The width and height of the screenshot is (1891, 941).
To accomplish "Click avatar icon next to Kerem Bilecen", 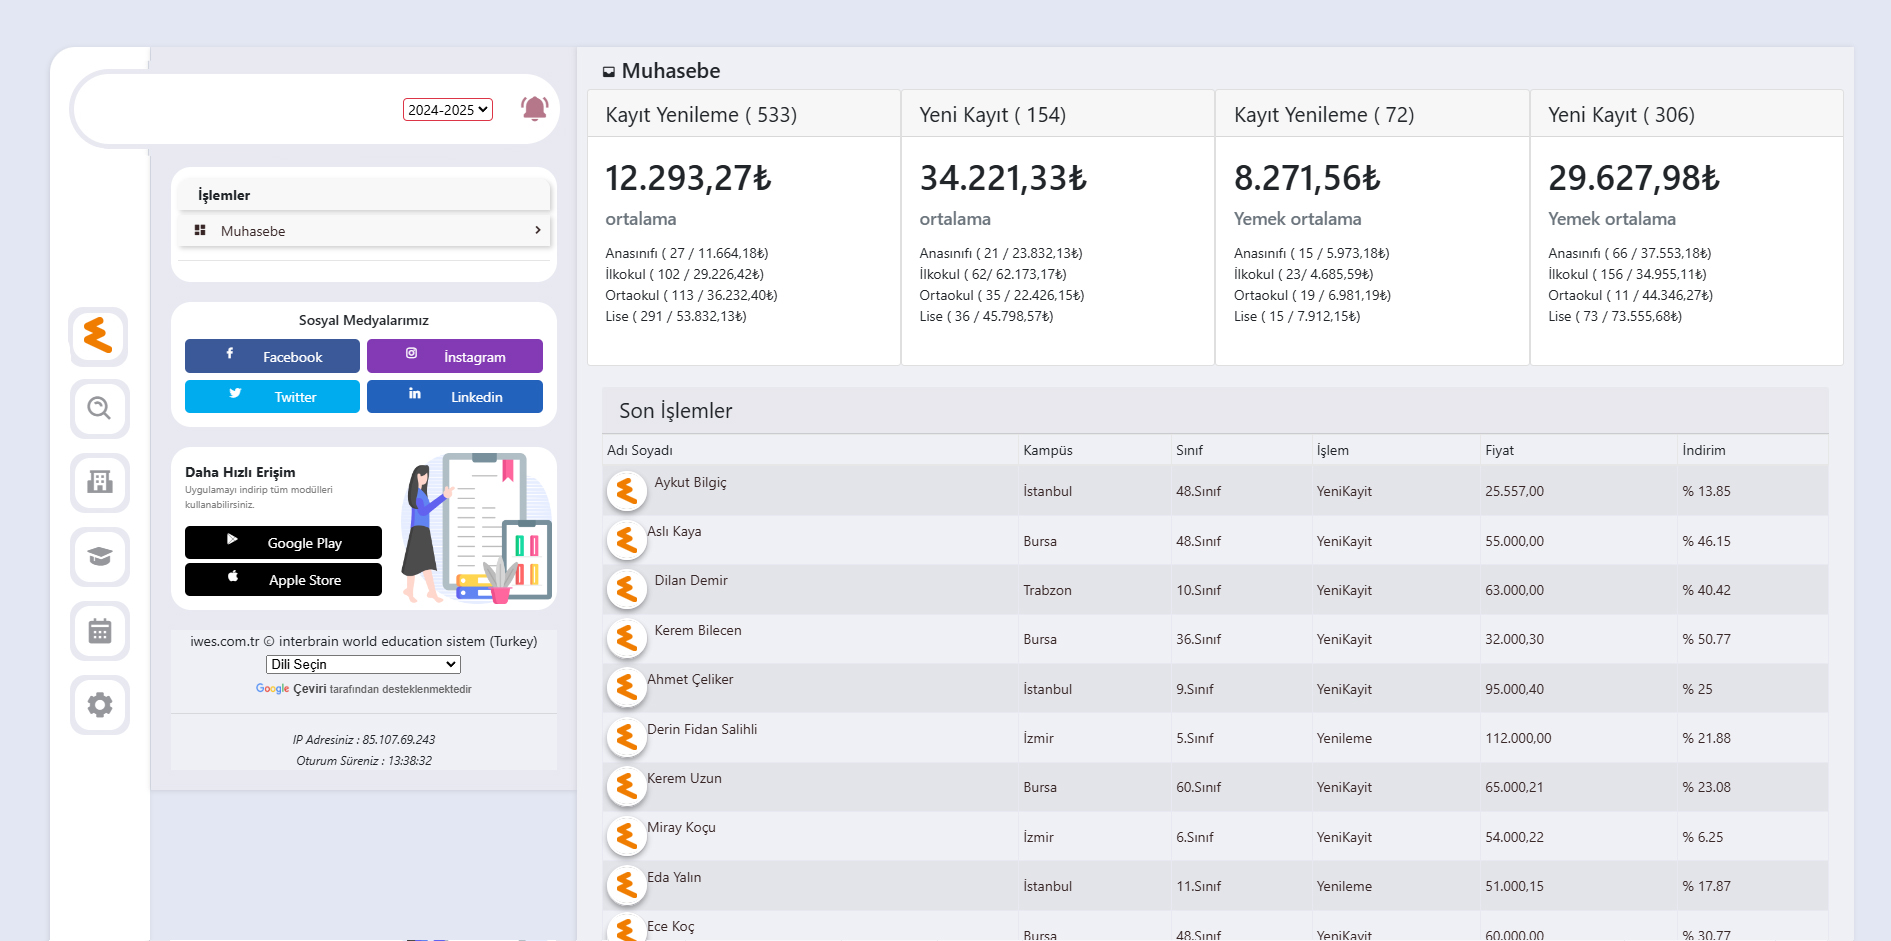I will [627, 639].
